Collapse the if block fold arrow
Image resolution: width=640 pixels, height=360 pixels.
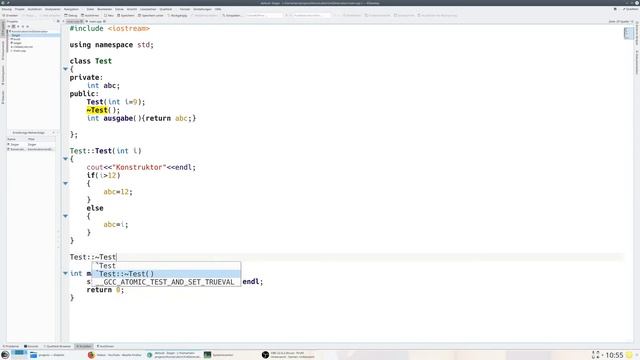65,183
